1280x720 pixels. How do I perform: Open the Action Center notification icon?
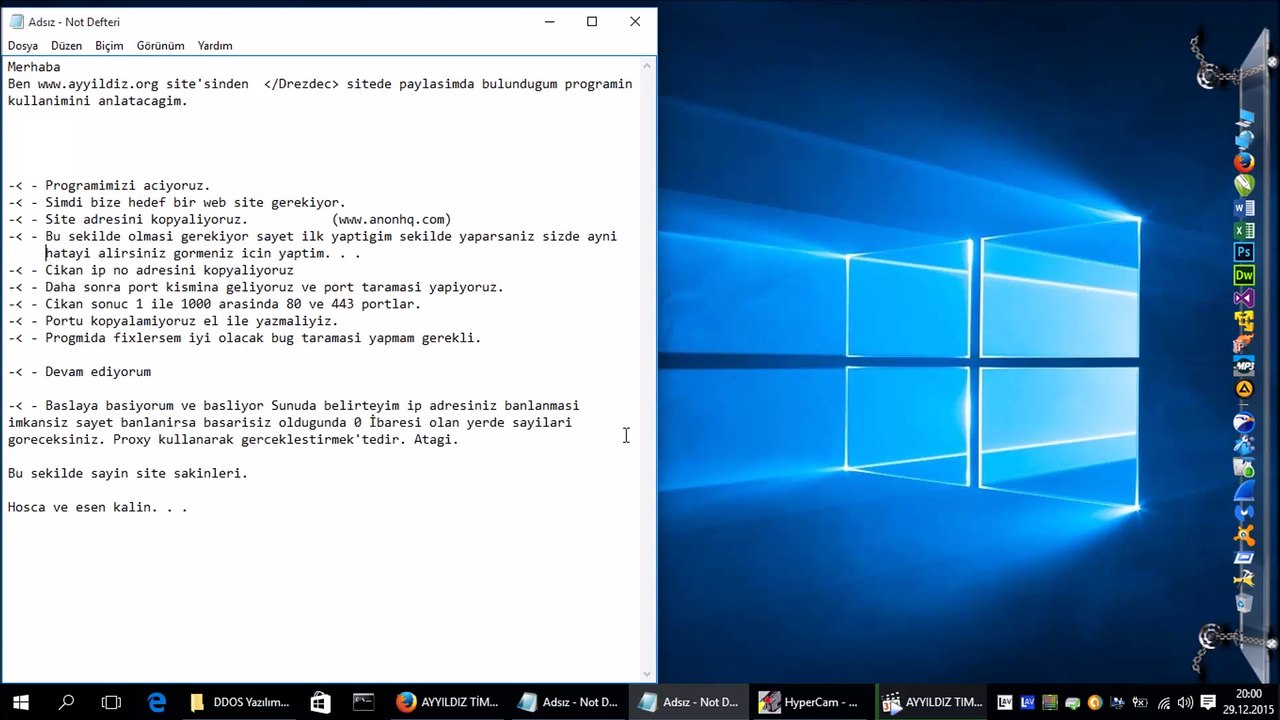[x=1208, y=702]
